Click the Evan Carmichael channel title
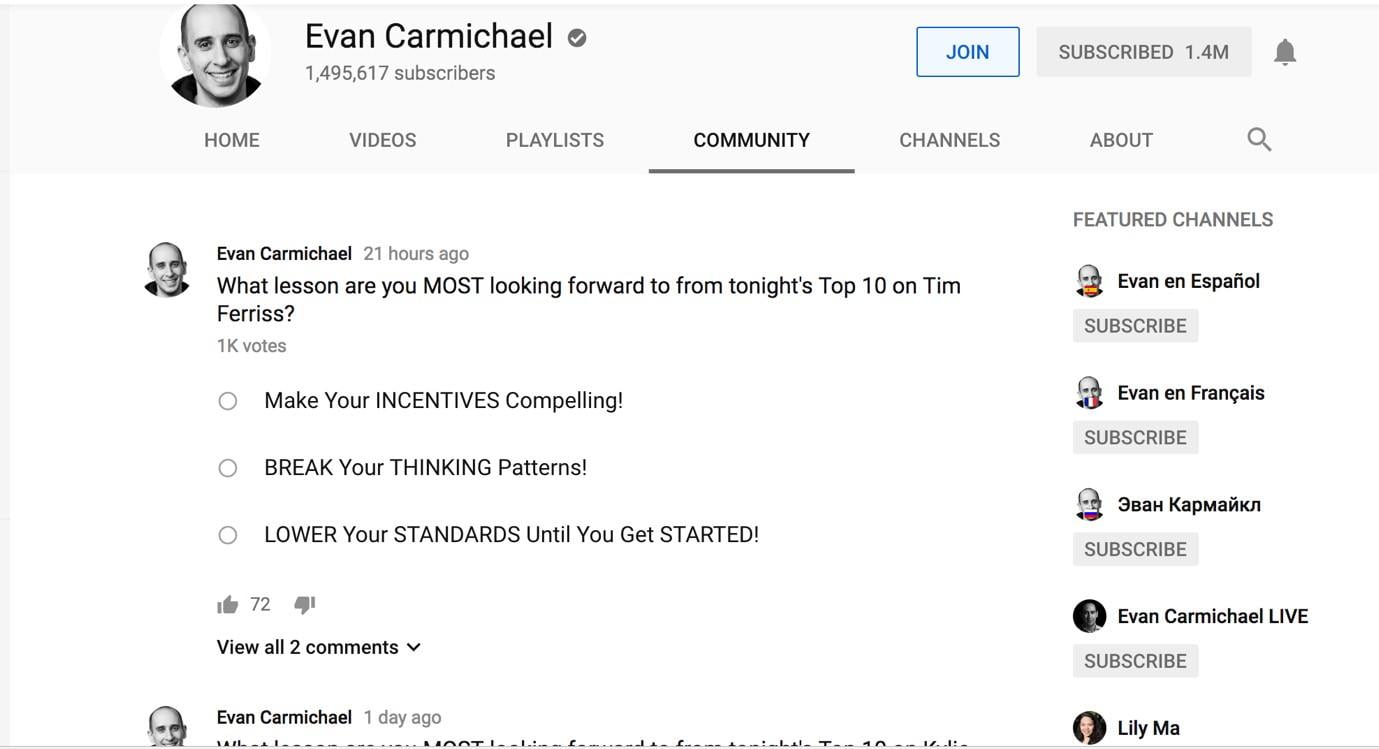 429,36
